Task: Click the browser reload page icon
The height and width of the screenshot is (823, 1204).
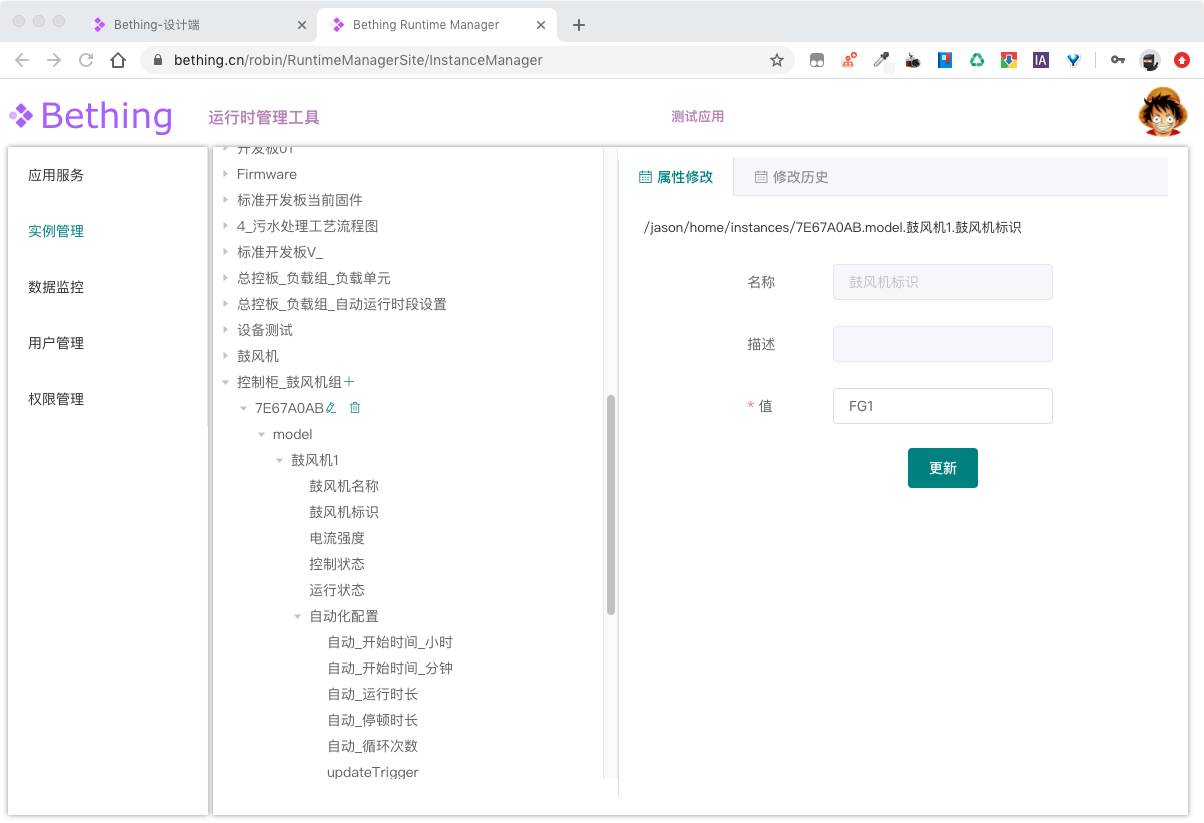Action: tap(86, 60)
